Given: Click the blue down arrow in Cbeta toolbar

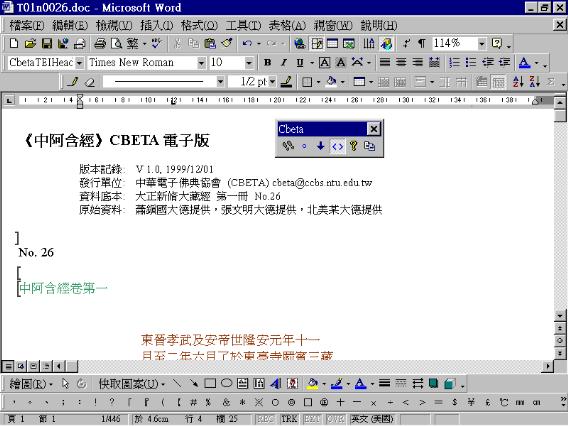Looking at the screenshot, I should coord(321,146).
